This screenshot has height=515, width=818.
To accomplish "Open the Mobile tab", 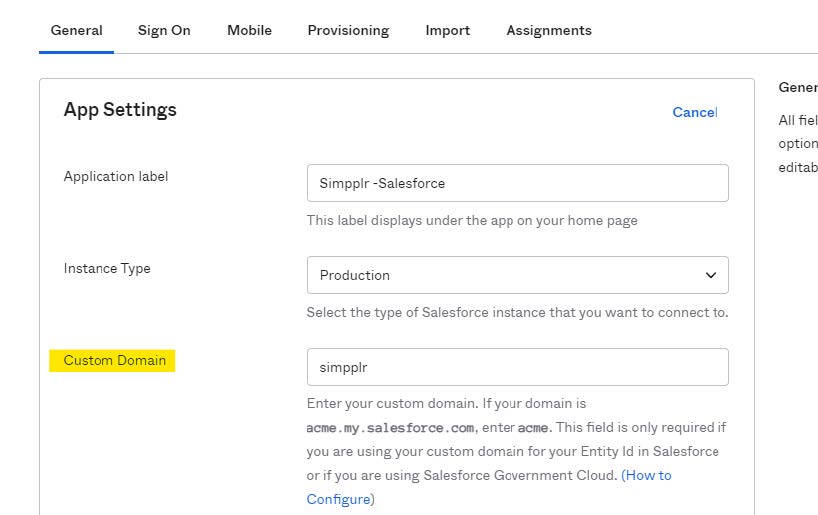I will 249,30.
